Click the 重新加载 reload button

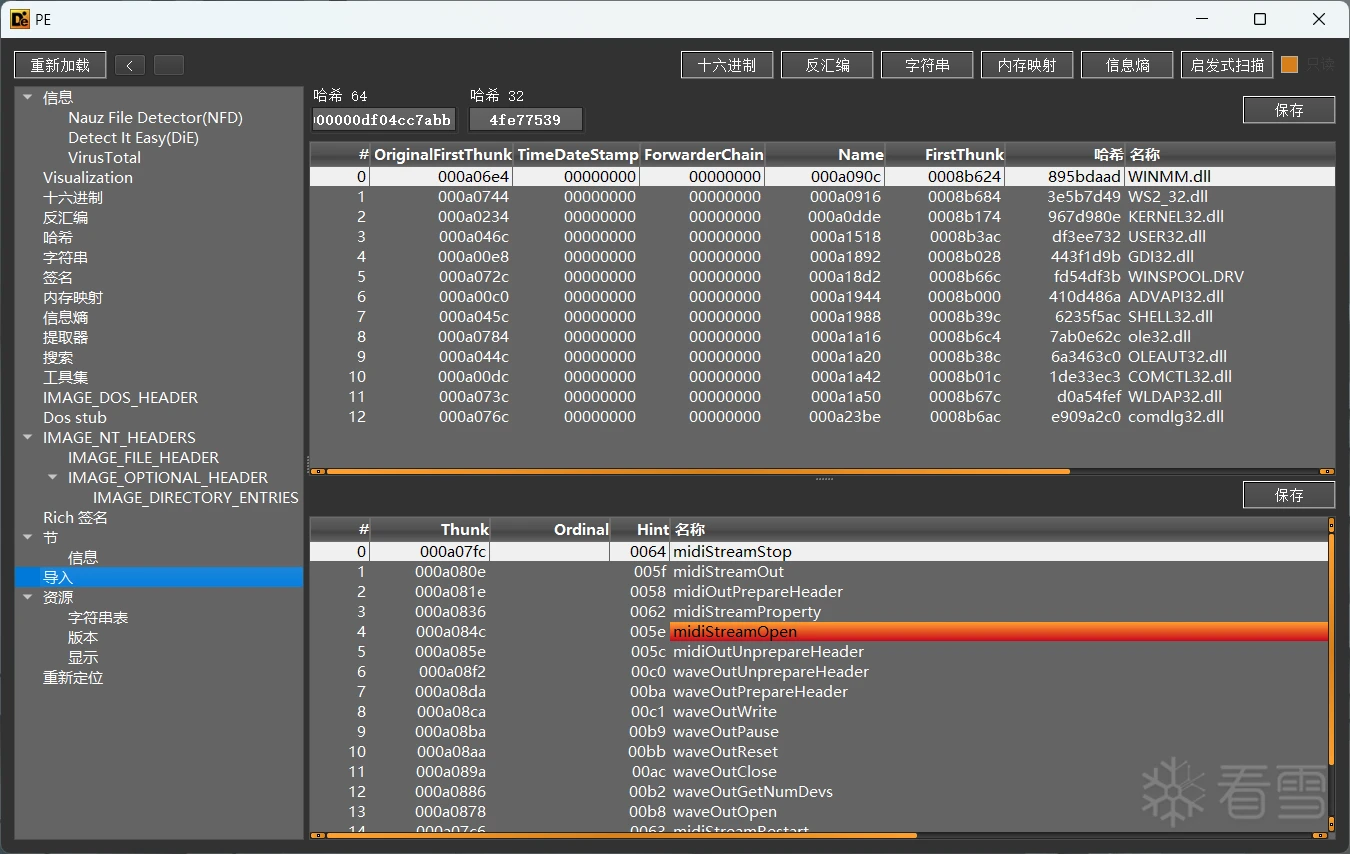pos(60,65)
